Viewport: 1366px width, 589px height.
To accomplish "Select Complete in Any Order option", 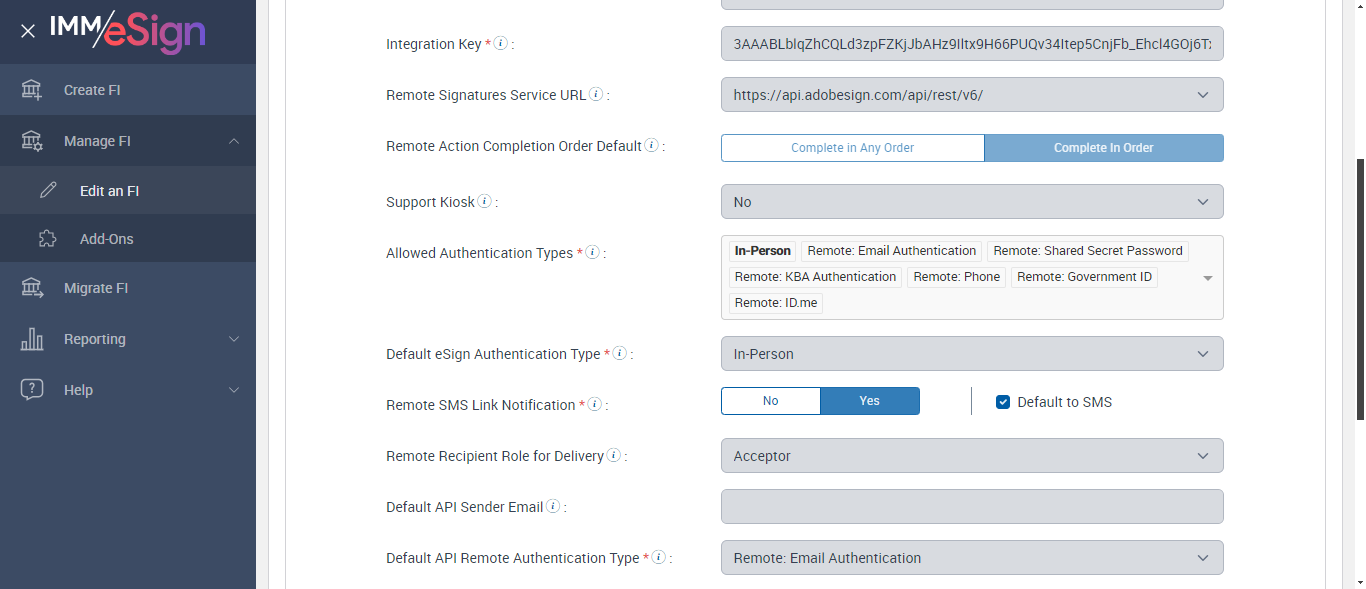I will point(852,148).
